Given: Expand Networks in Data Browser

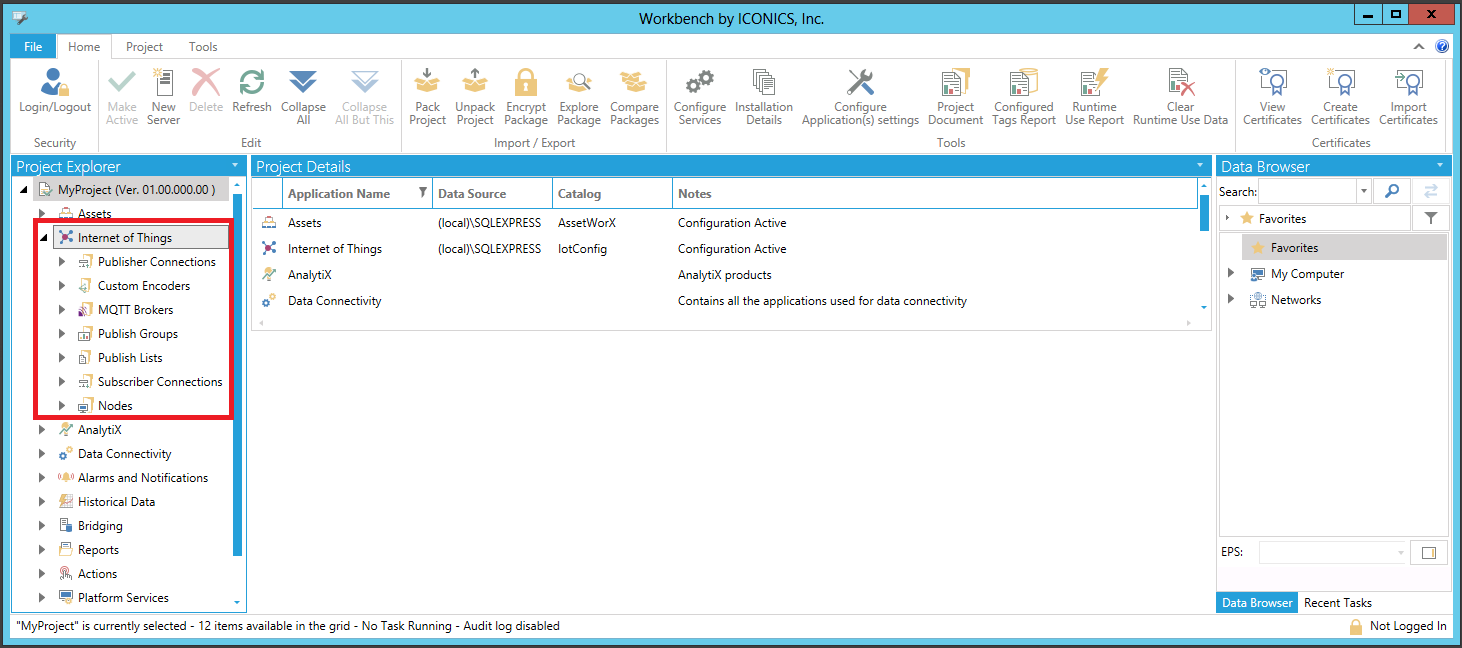Looking at the screenshot, I should coord(1231,300).
